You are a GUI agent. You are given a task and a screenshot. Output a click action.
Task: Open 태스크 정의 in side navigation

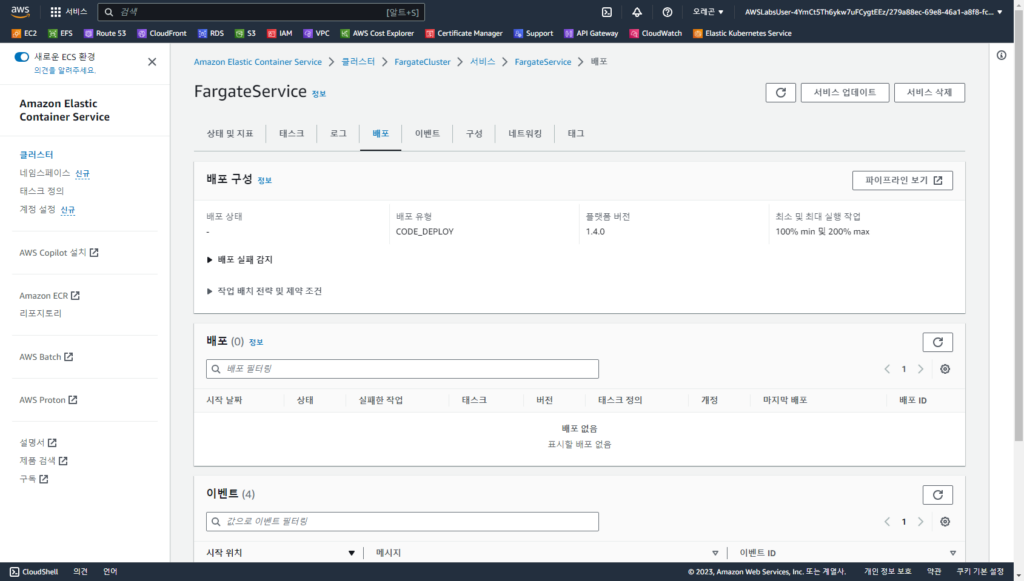[42, 191]
